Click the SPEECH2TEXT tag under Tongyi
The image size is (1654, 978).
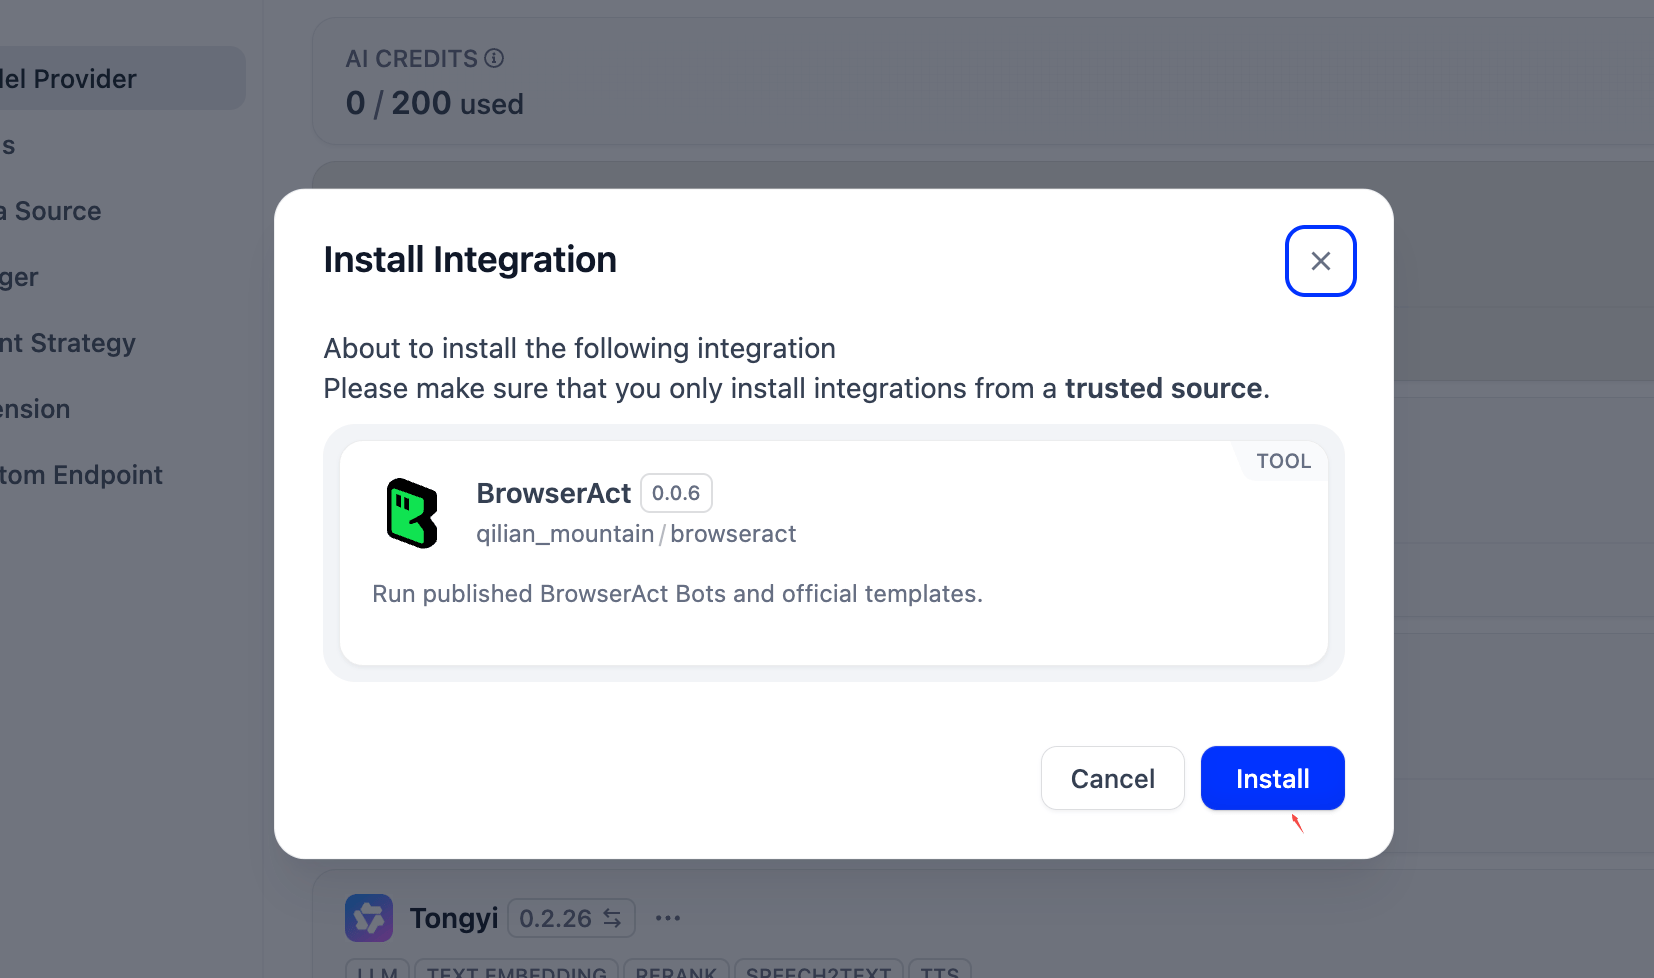click(x=818, y=971)
